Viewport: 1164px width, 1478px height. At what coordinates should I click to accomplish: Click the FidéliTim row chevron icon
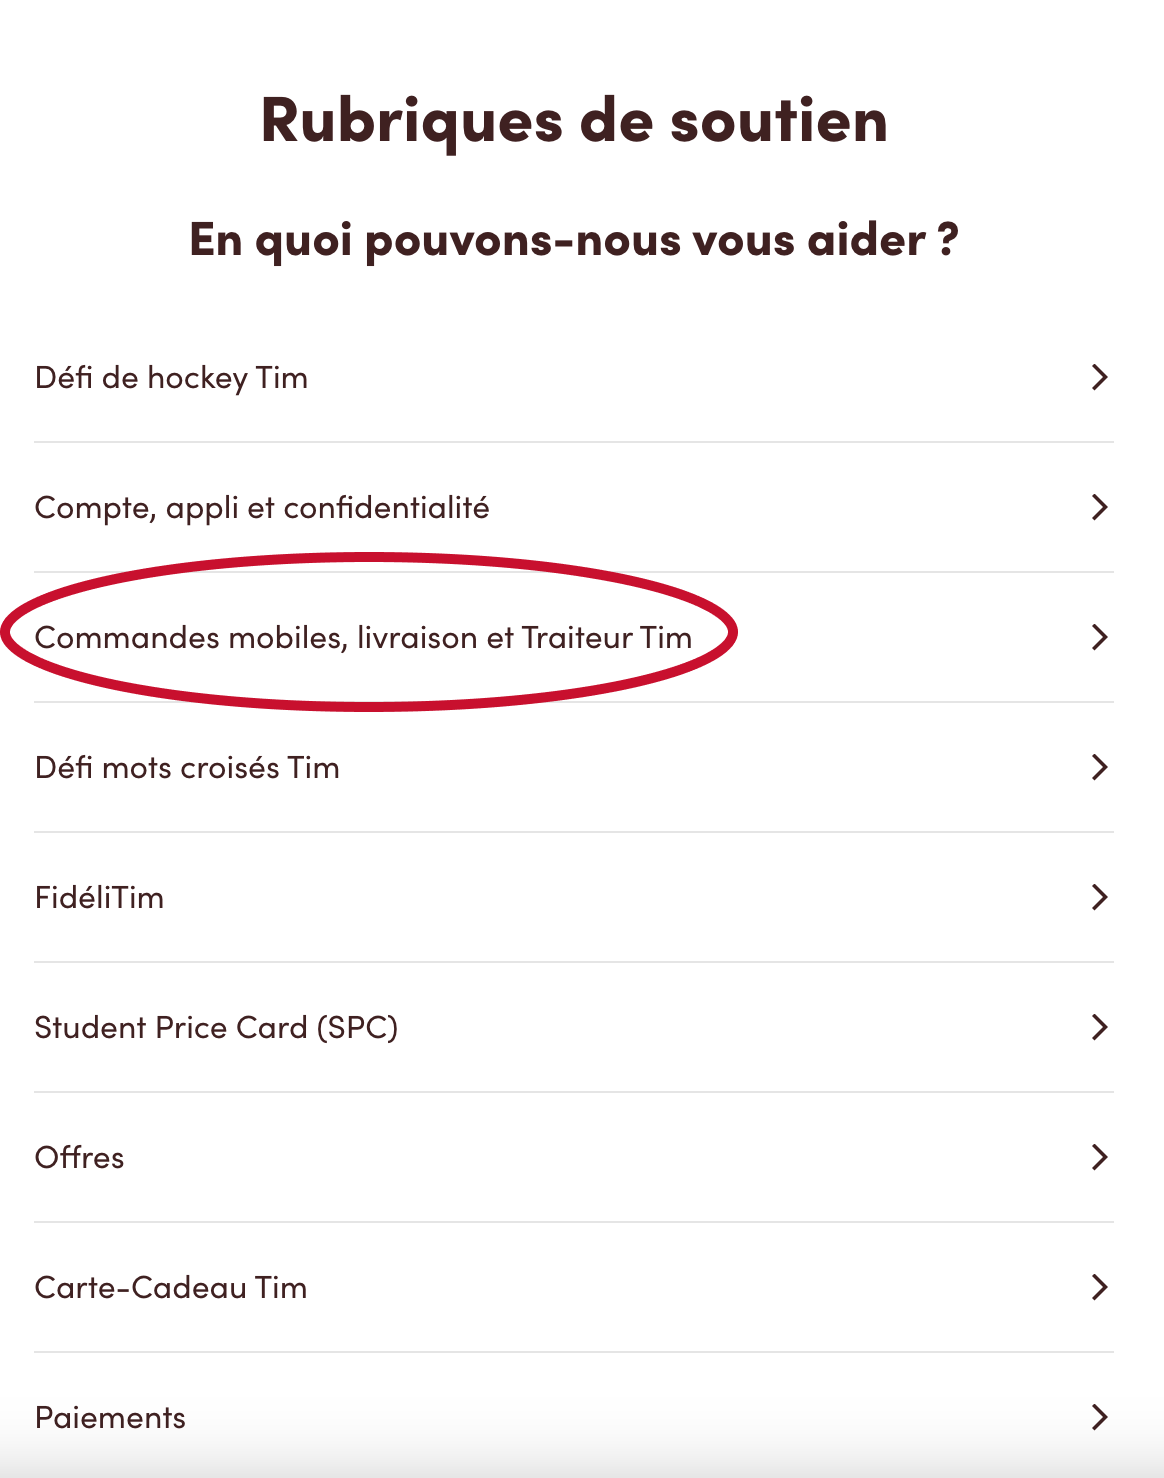[1099, 898]
